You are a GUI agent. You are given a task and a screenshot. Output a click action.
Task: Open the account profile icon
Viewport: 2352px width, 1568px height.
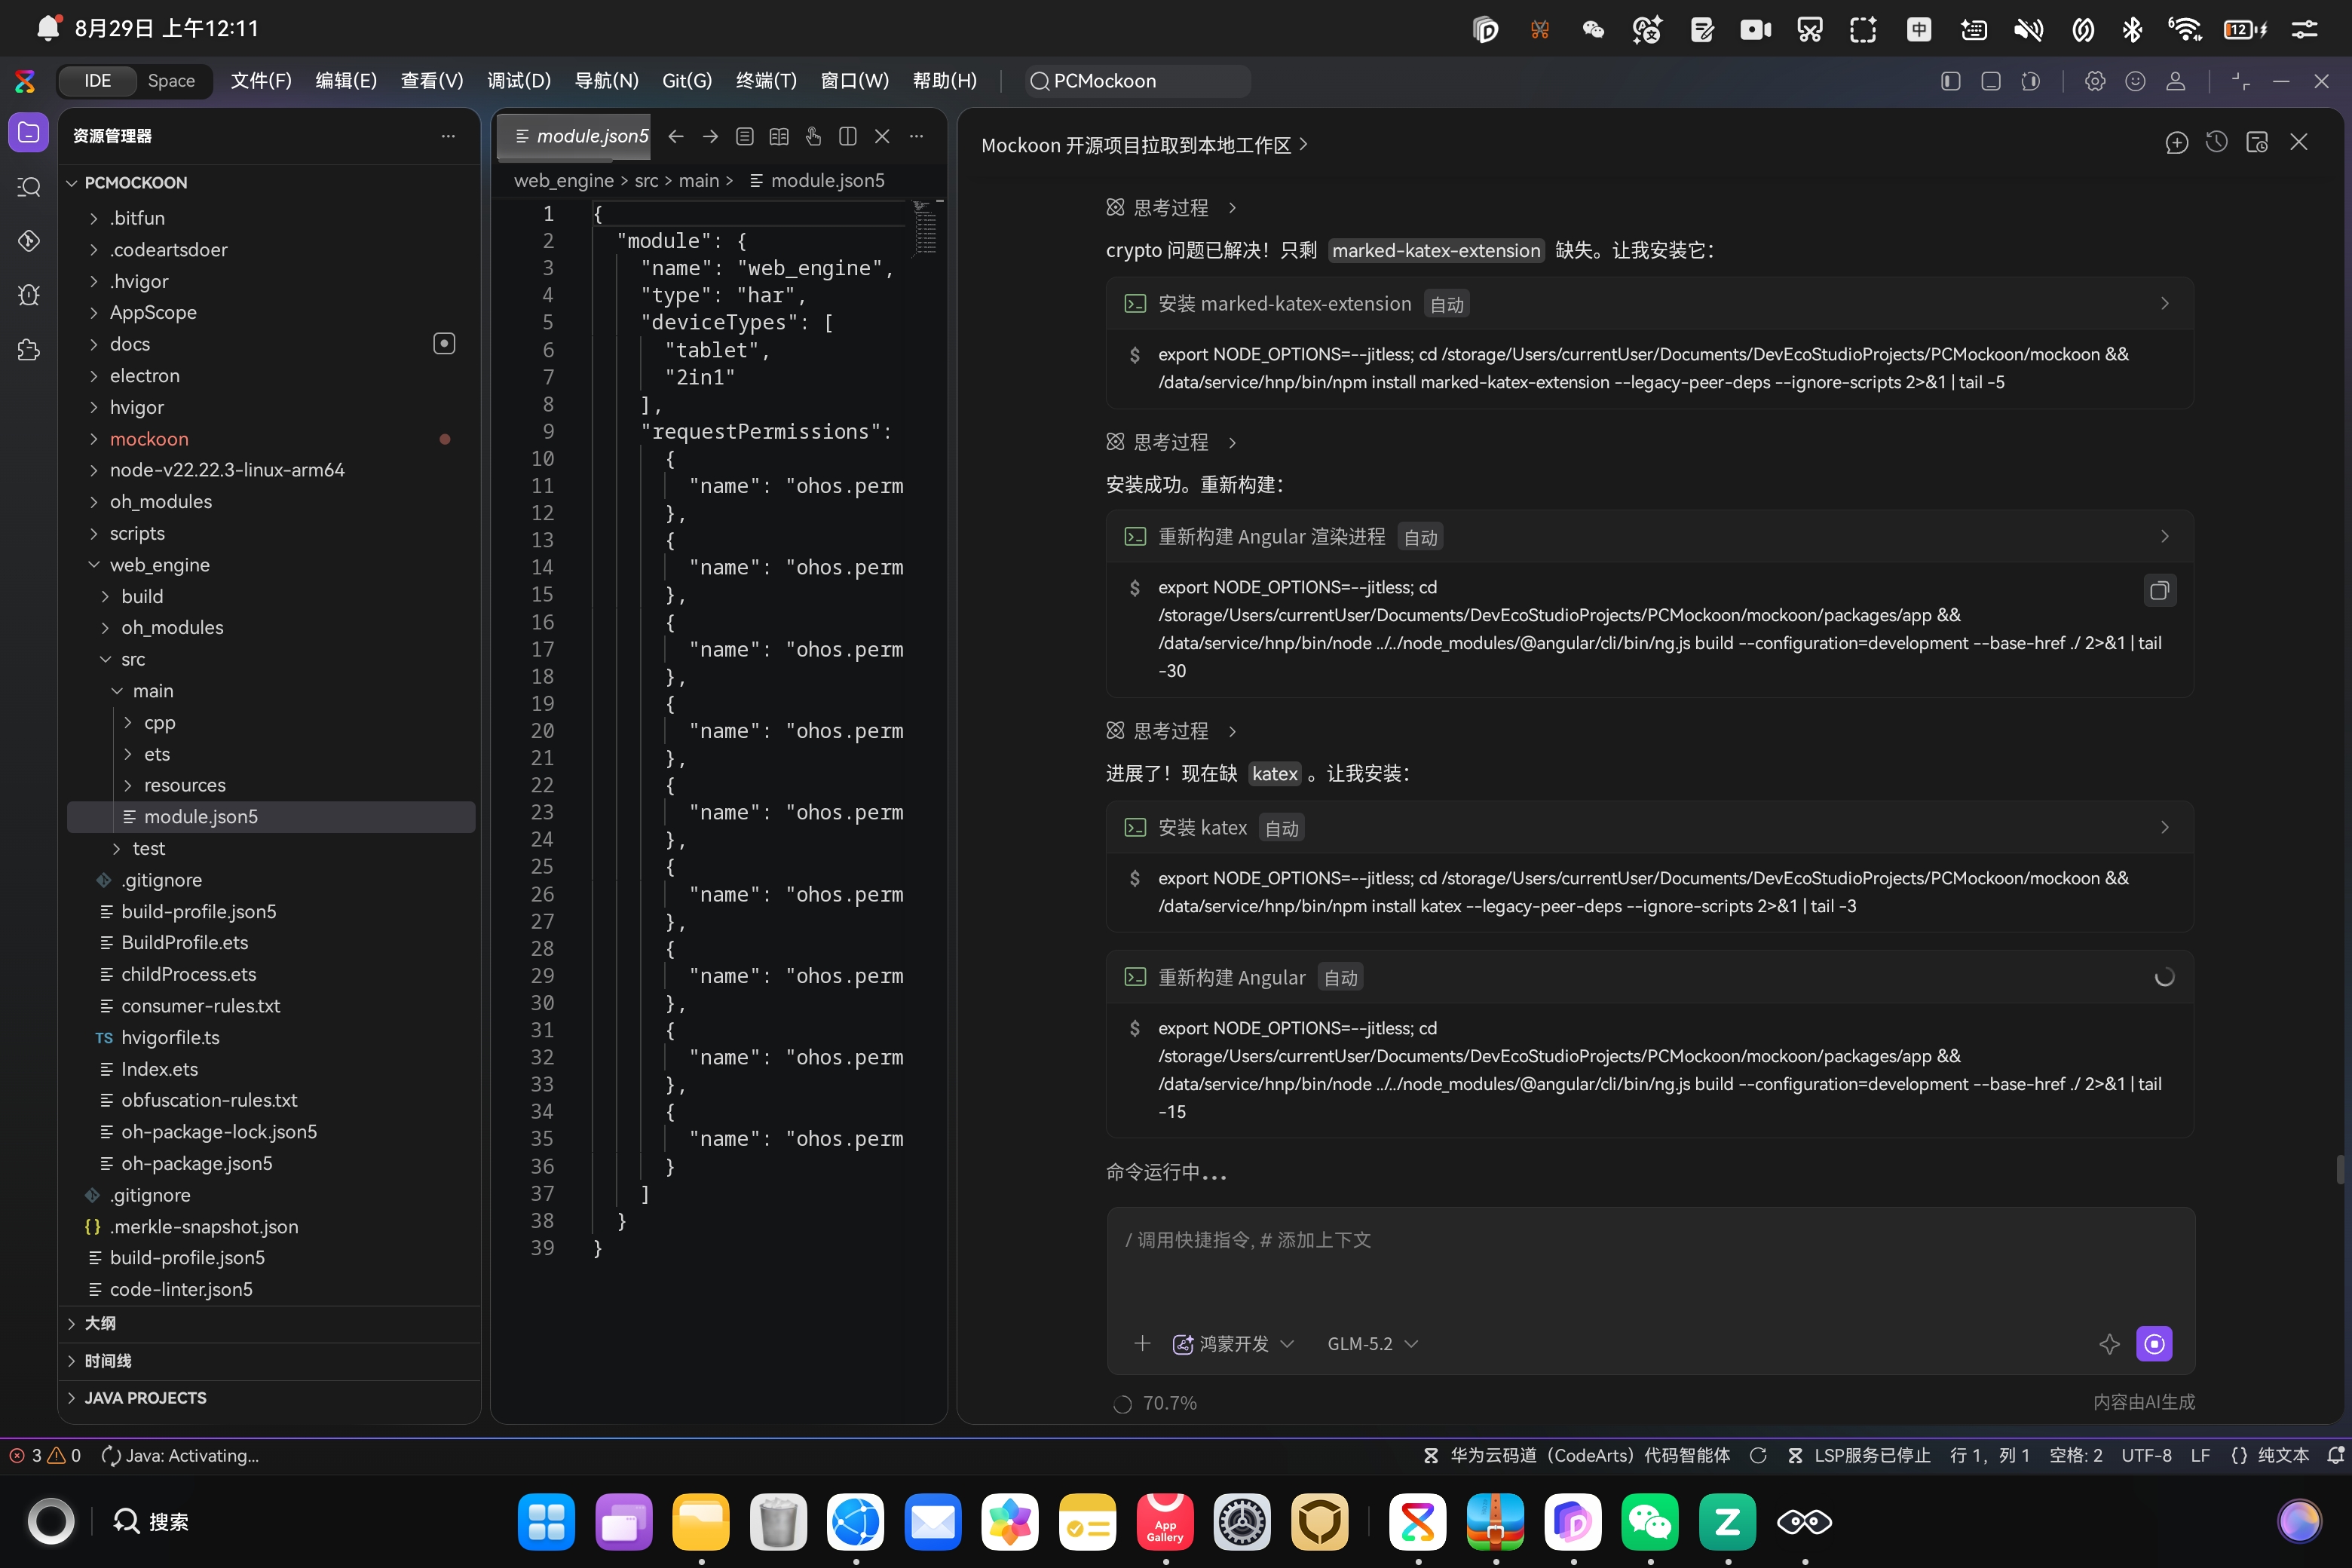(2175, 81)
